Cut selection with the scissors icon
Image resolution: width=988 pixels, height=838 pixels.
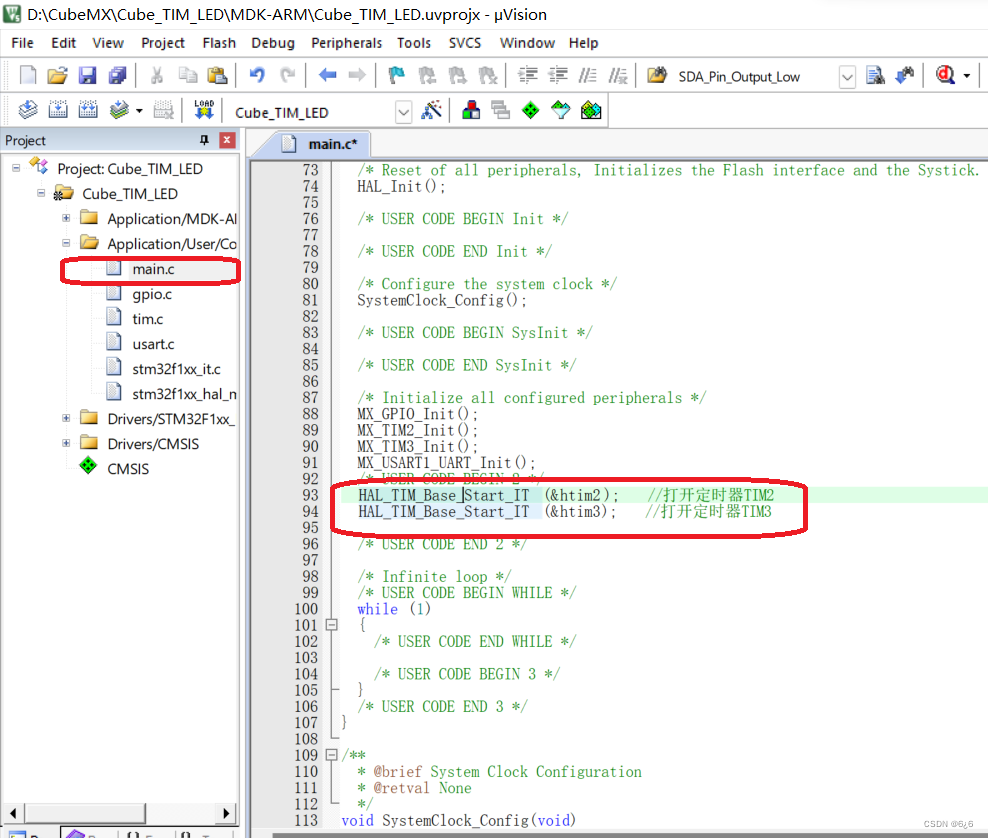click(157, 76)
